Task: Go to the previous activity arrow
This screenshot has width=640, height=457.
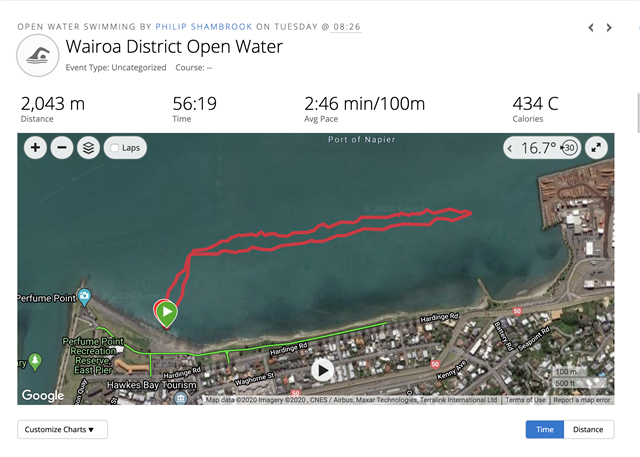Action: click(x=591, y=28)
